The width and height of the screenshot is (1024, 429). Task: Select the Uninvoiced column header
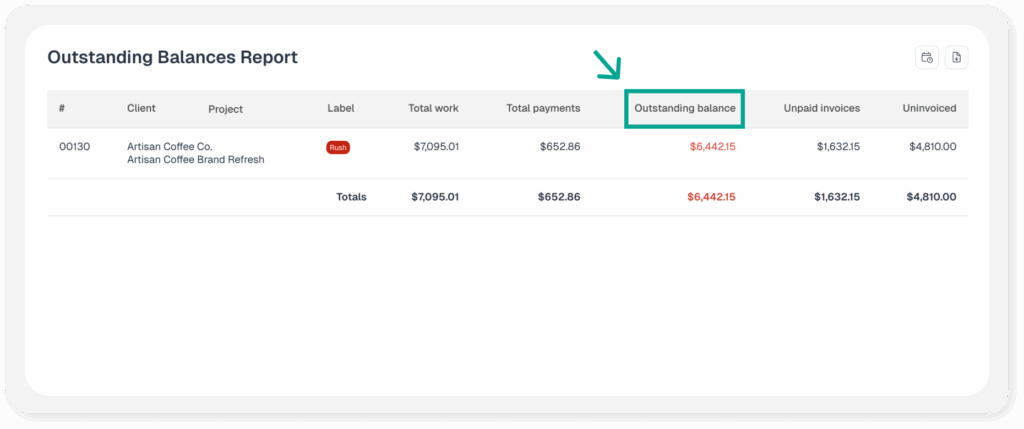[929, 108]
